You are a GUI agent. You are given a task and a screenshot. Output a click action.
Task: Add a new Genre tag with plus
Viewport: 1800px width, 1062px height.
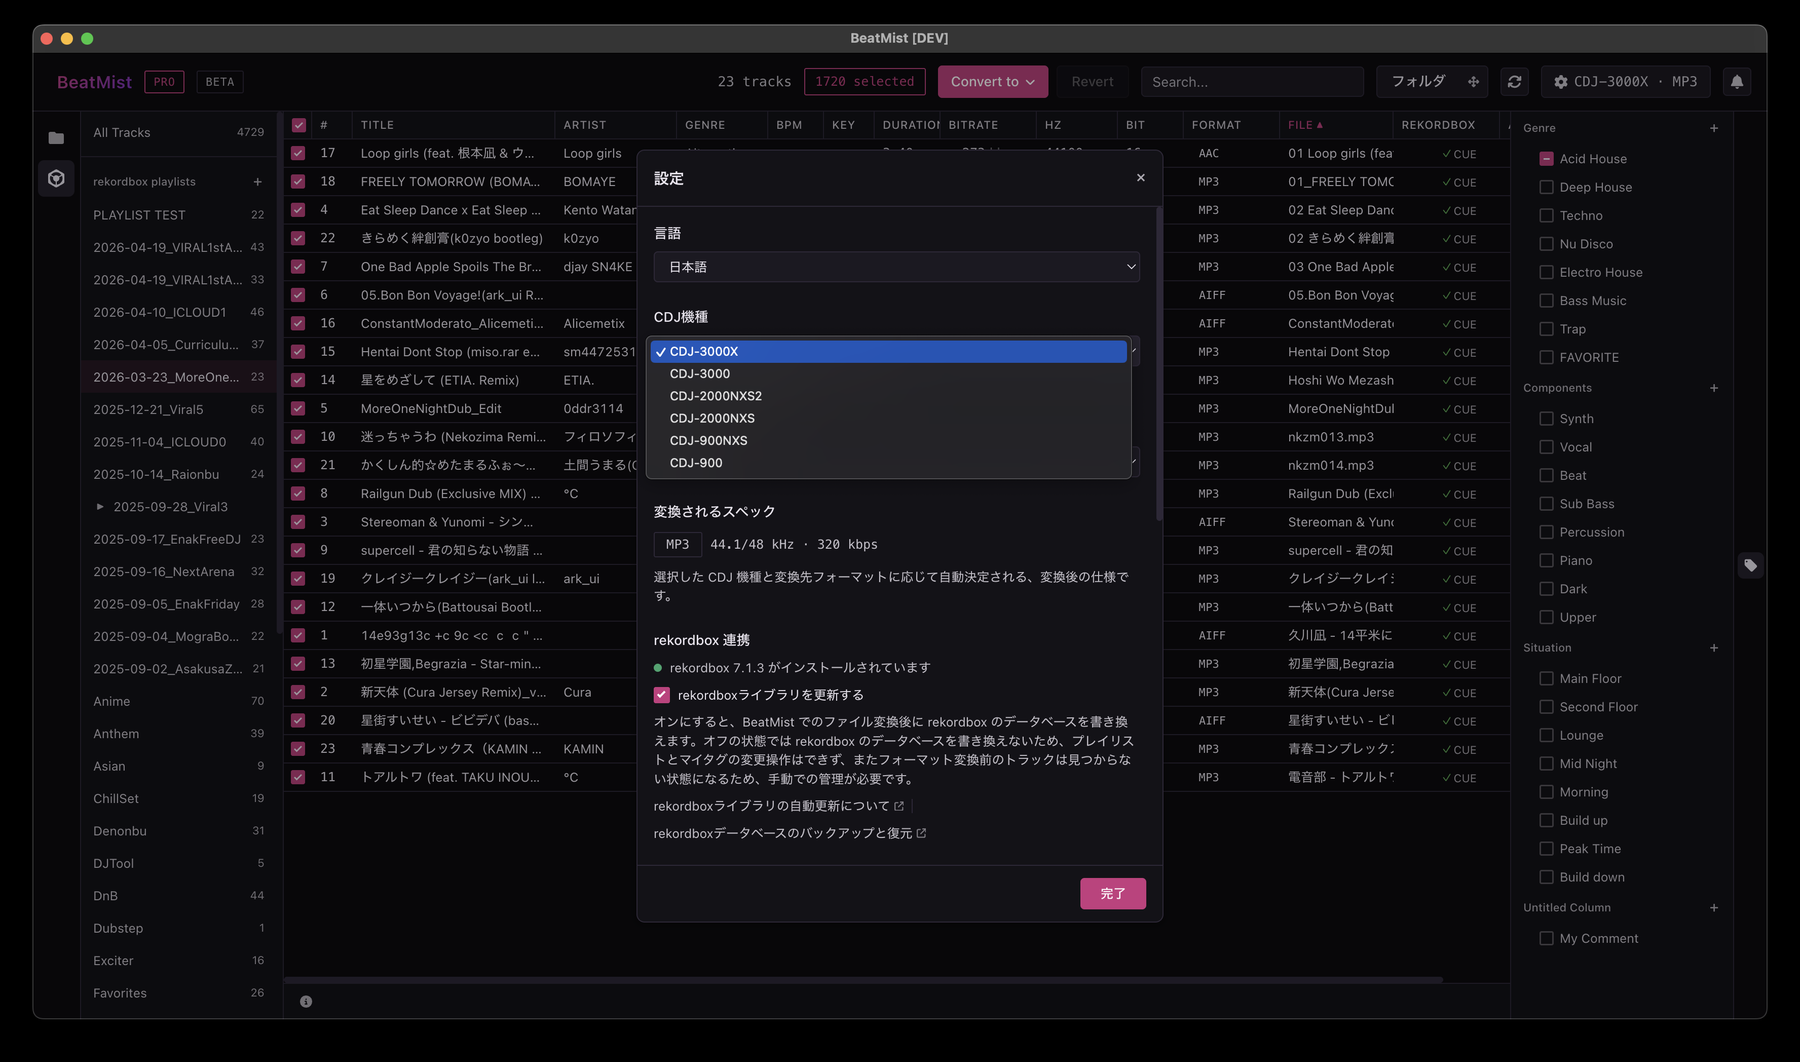1714,128
